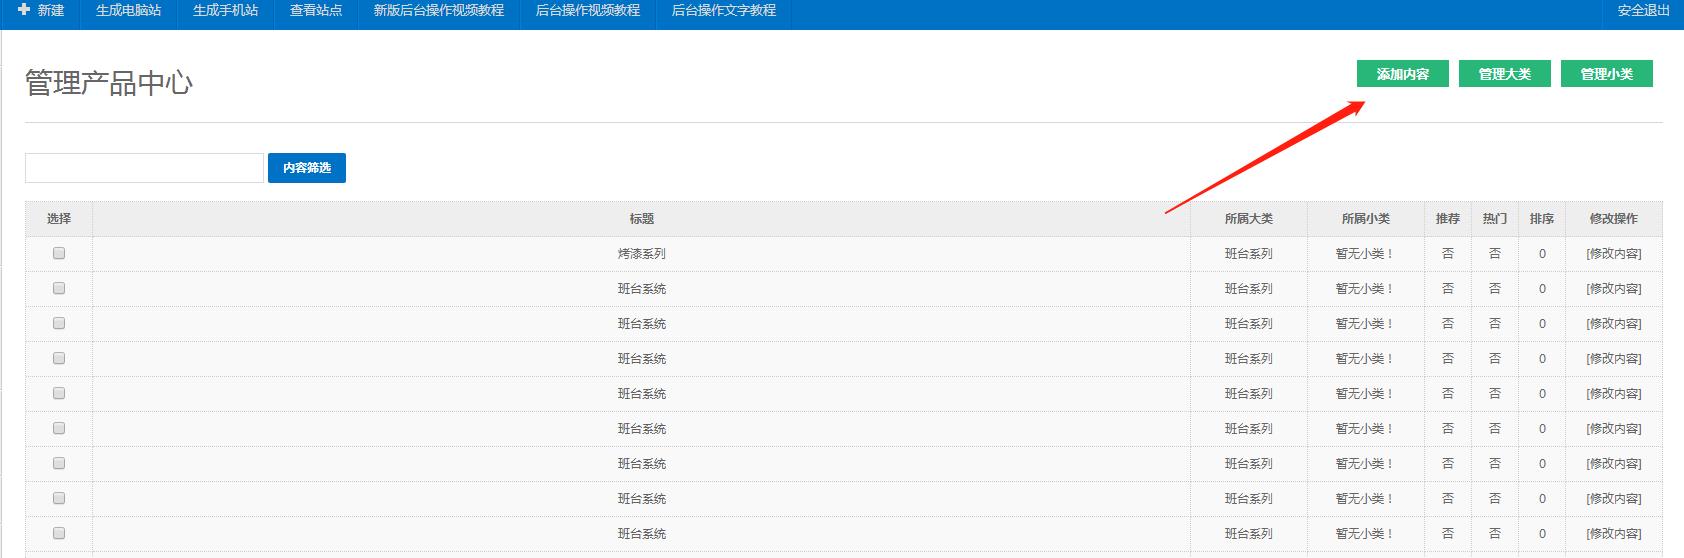Click [修改内容] for 烤漆系列 row
Viewport: 1684px width, 558px height.
pos(1613,254)
